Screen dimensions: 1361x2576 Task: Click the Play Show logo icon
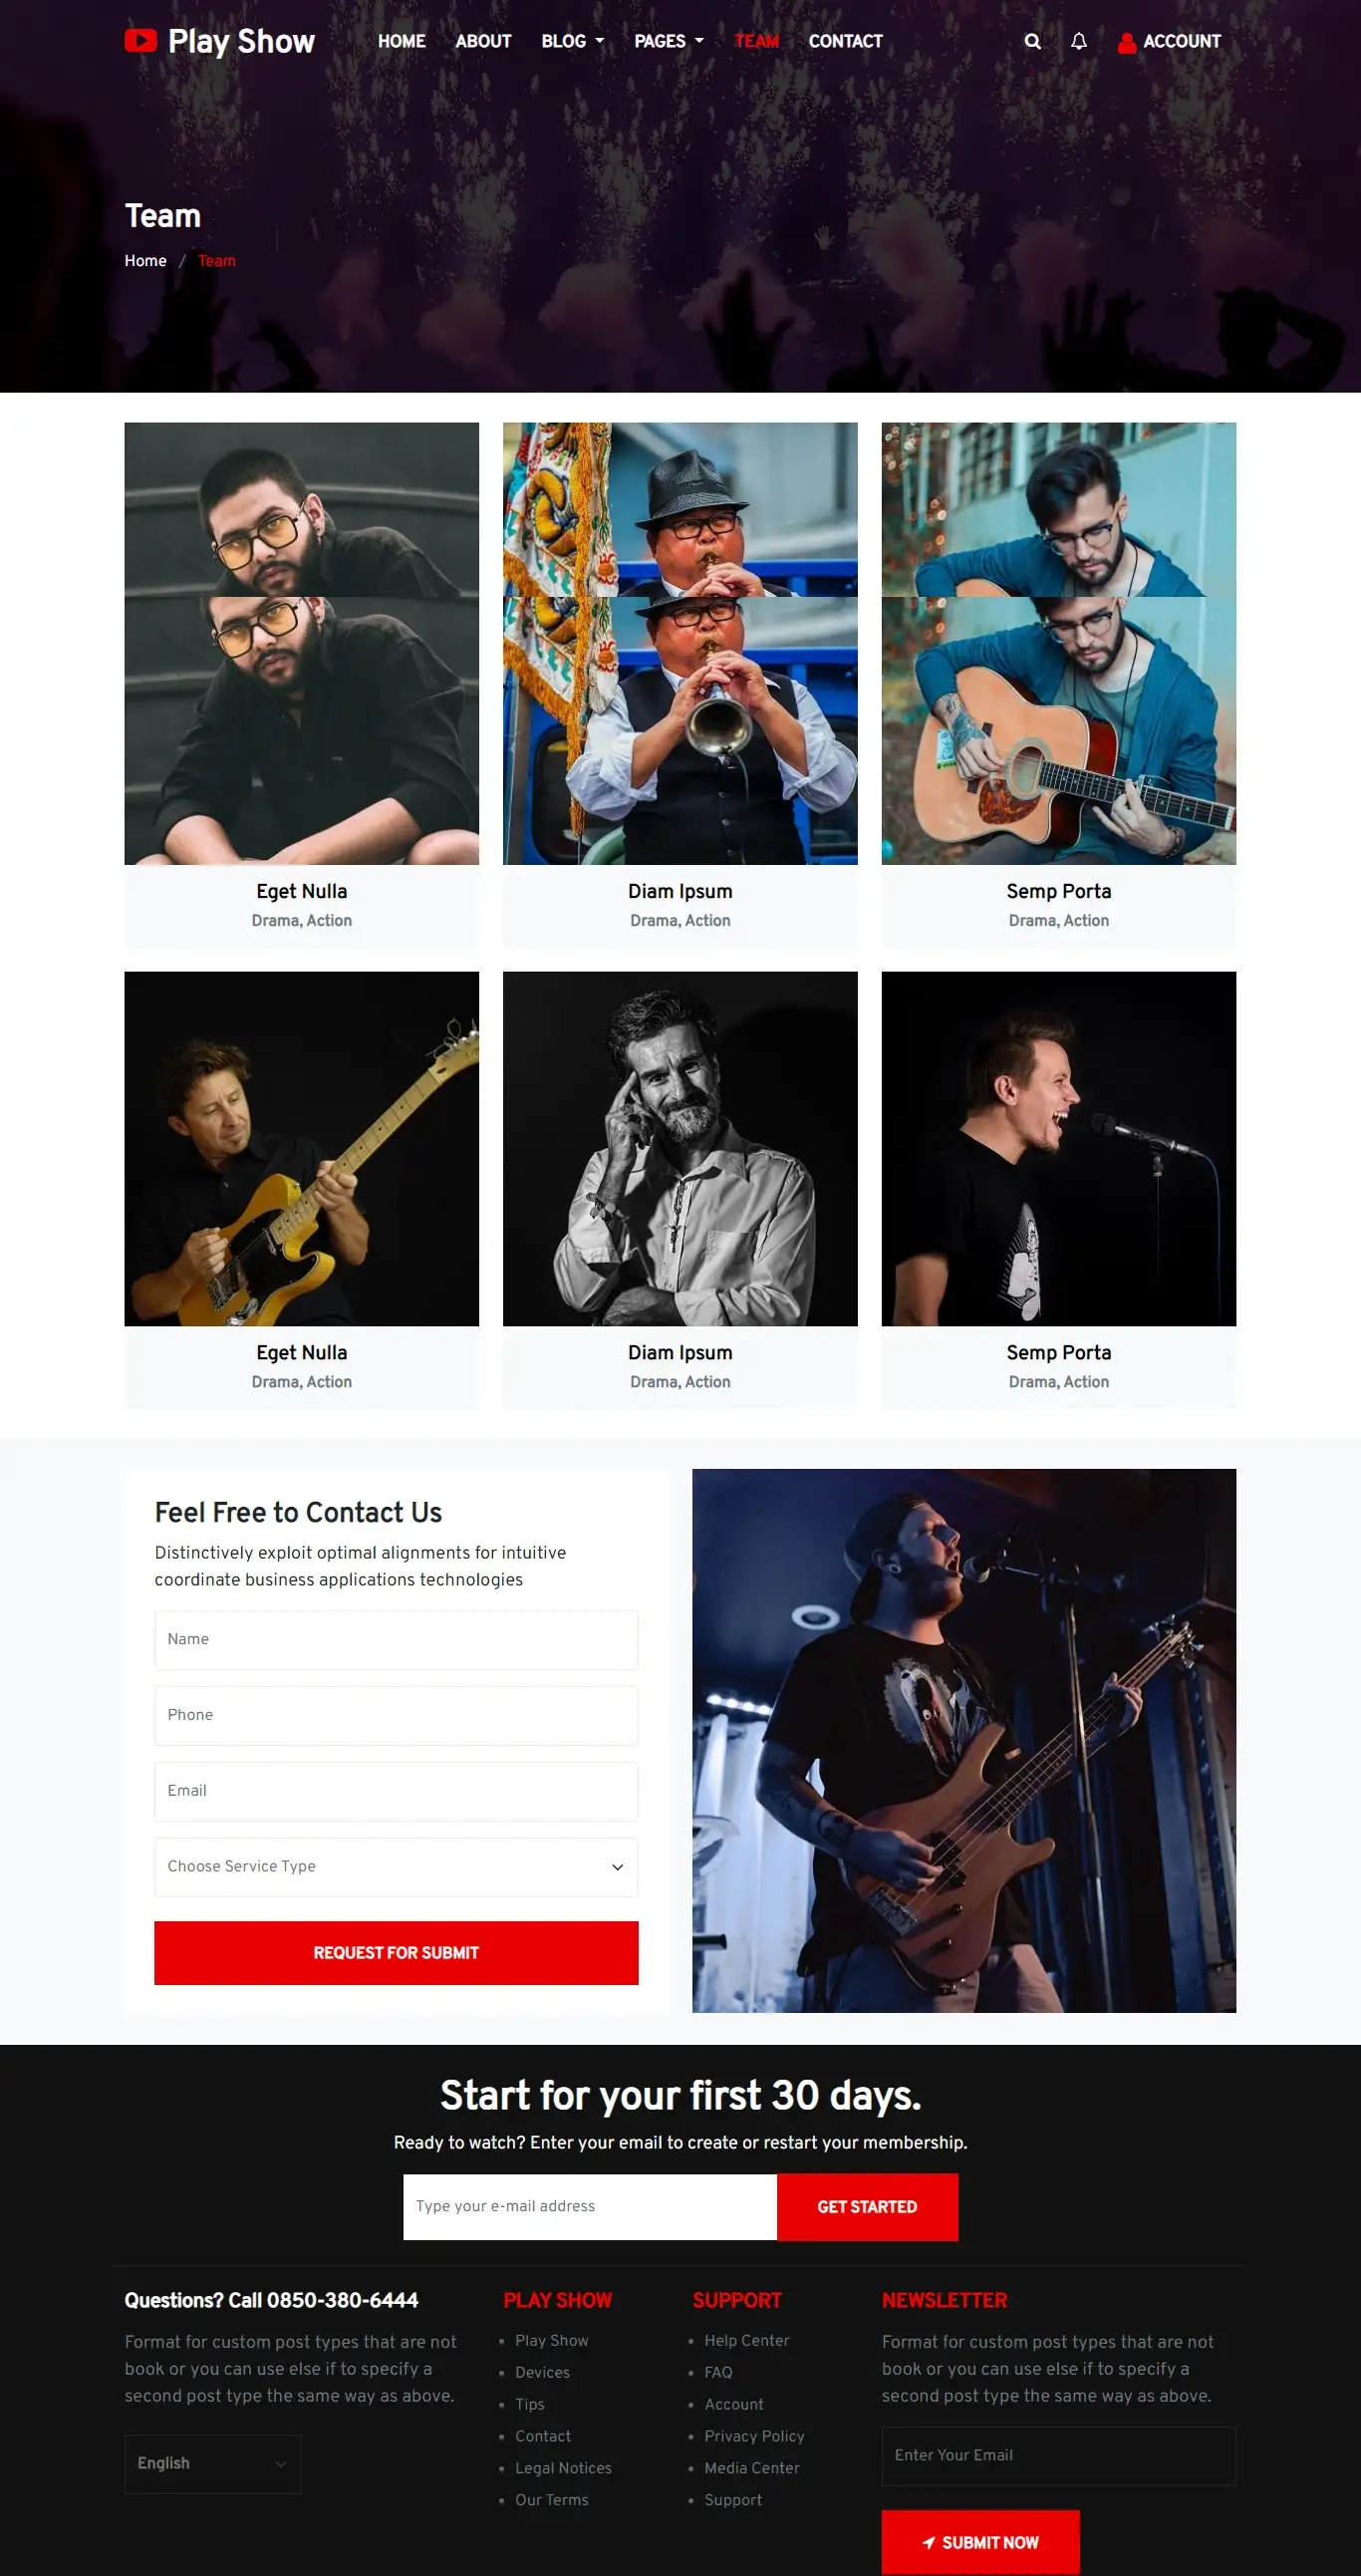141,40
